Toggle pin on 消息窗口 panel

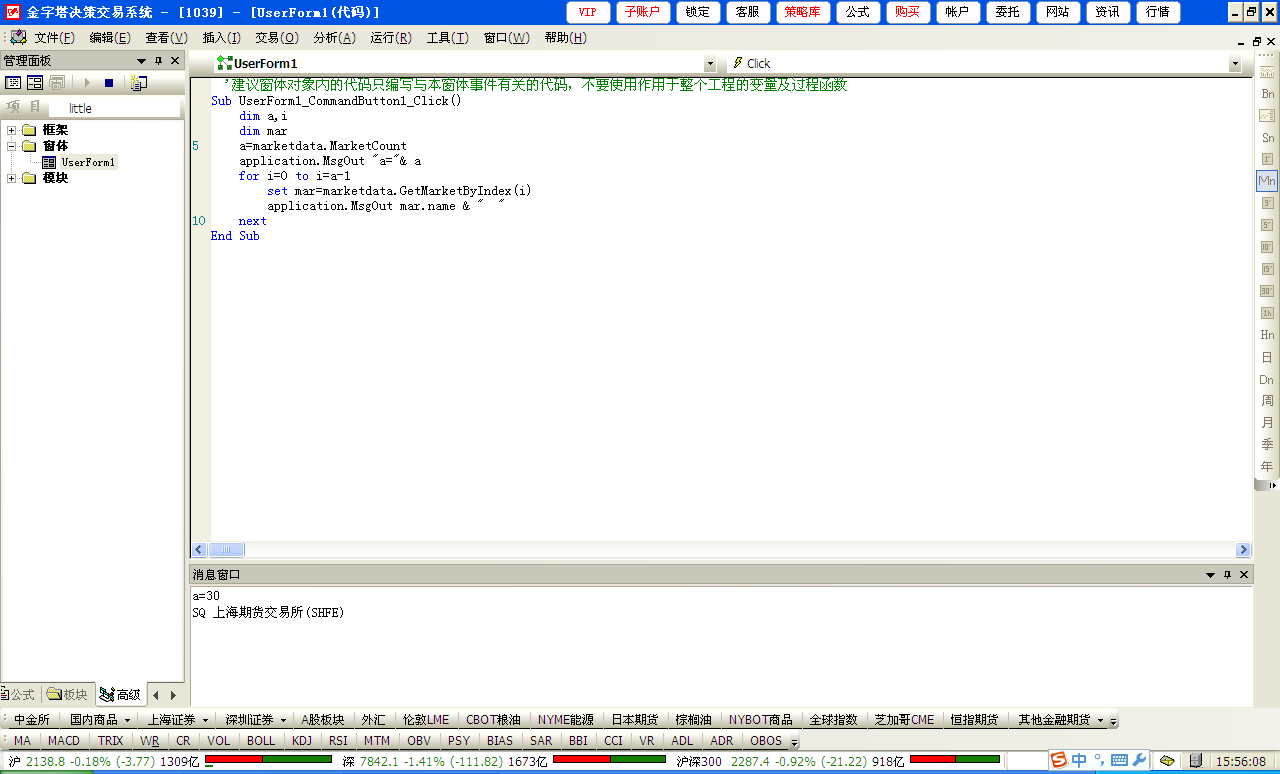[x=1227, y=575]
